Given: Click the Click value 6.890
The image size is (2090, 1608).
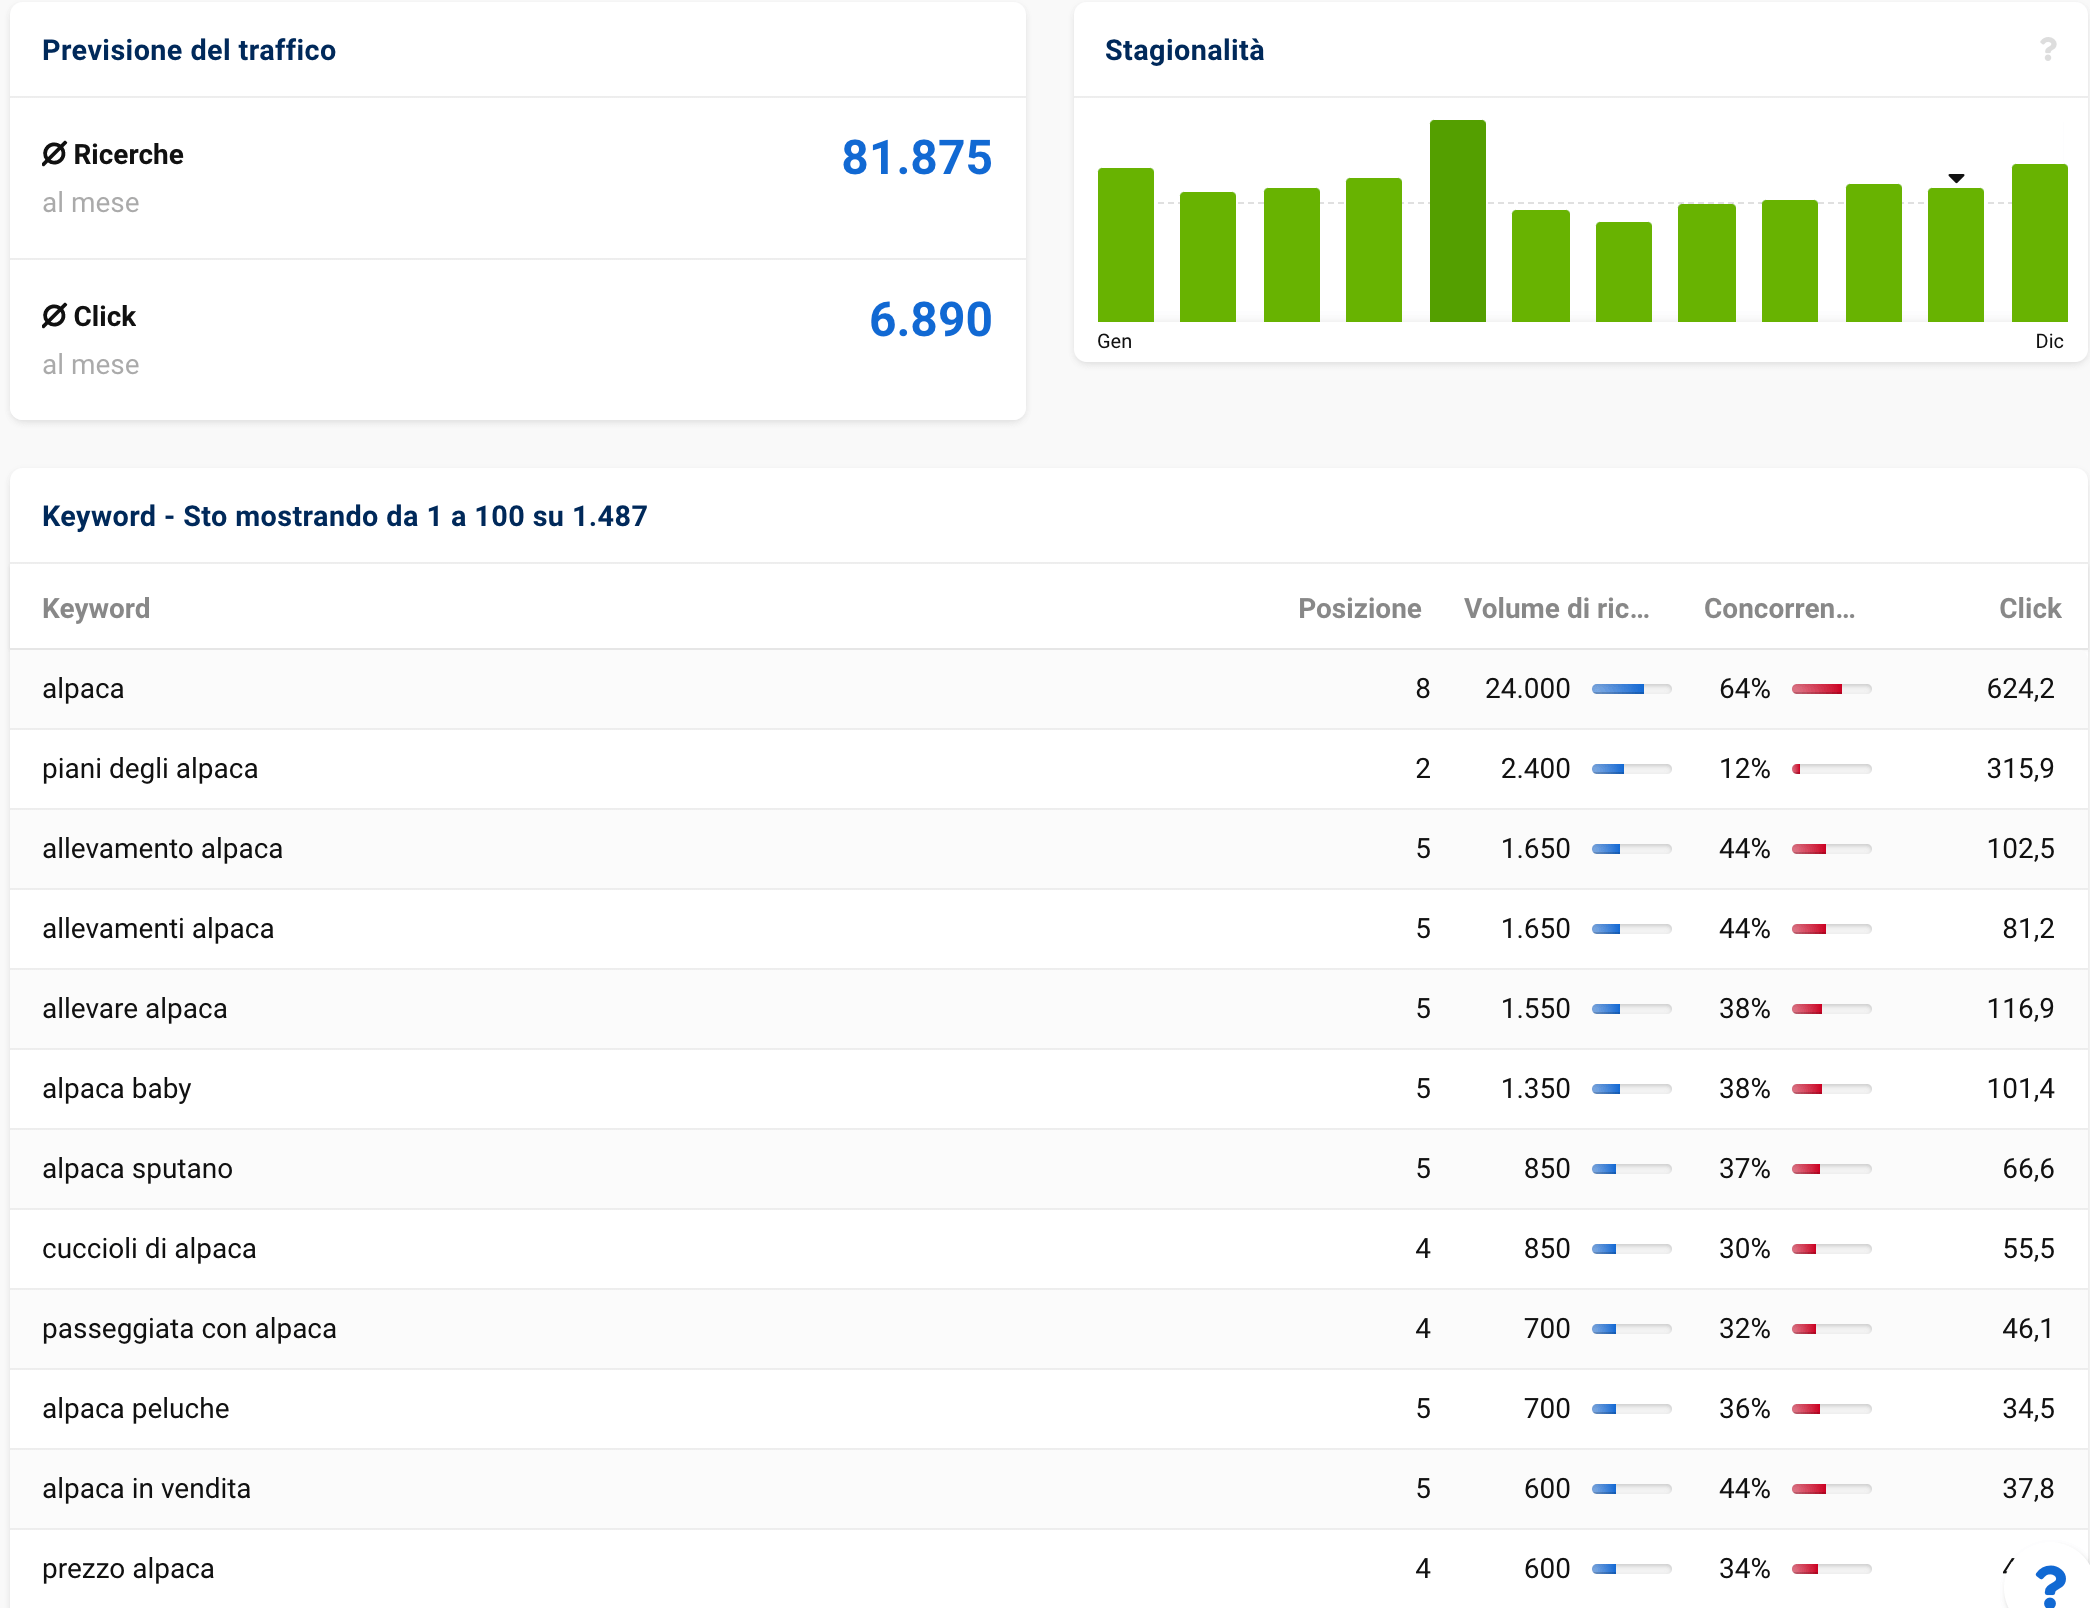Looking at the screenshot, I should 930,320.
